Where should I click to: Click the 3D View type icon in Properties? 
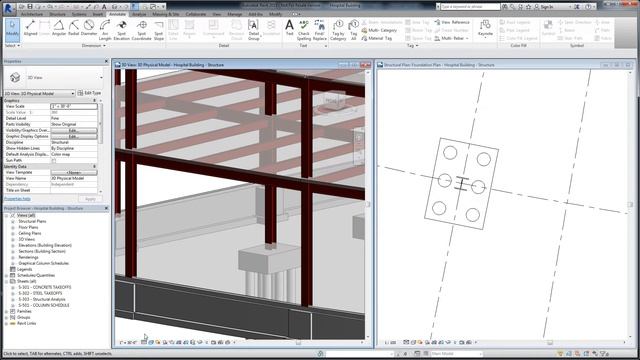(x=15, y=78)
